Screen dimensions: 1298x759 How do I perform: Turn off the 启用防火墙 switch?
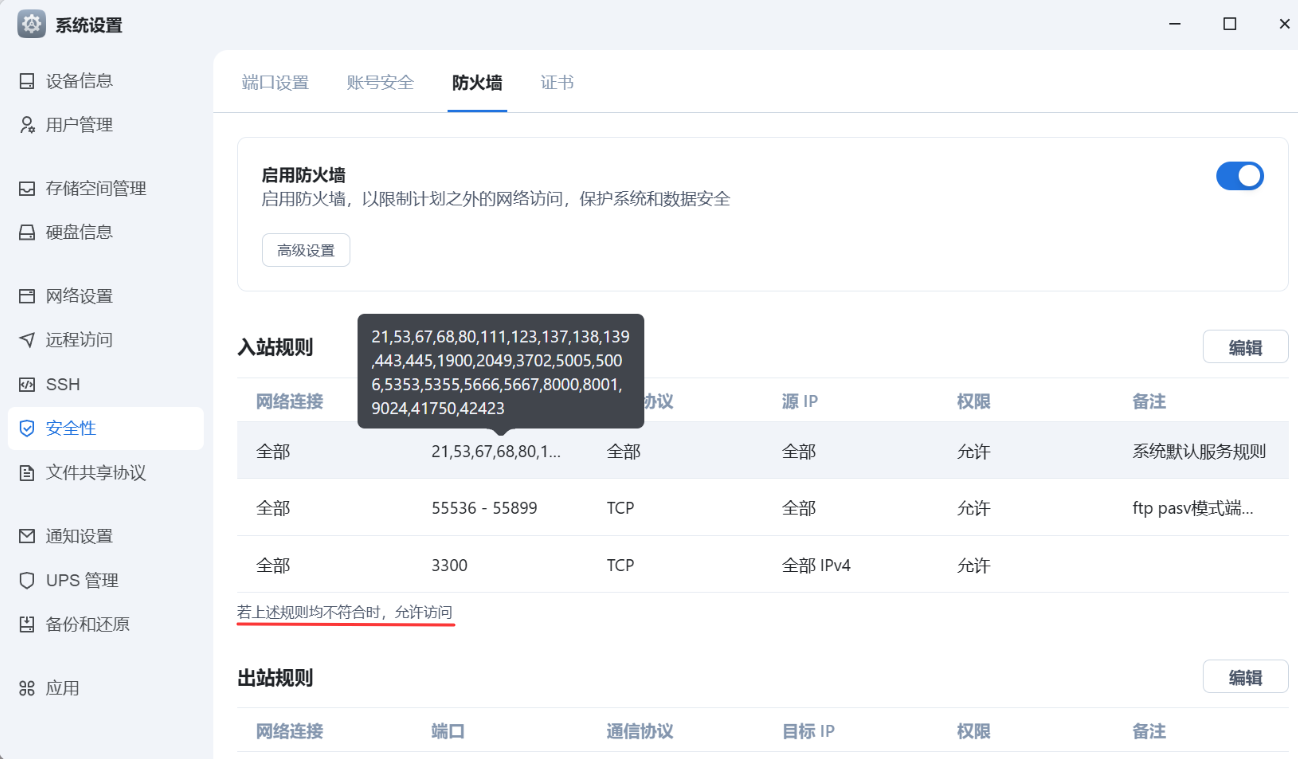pos(1240,176)
